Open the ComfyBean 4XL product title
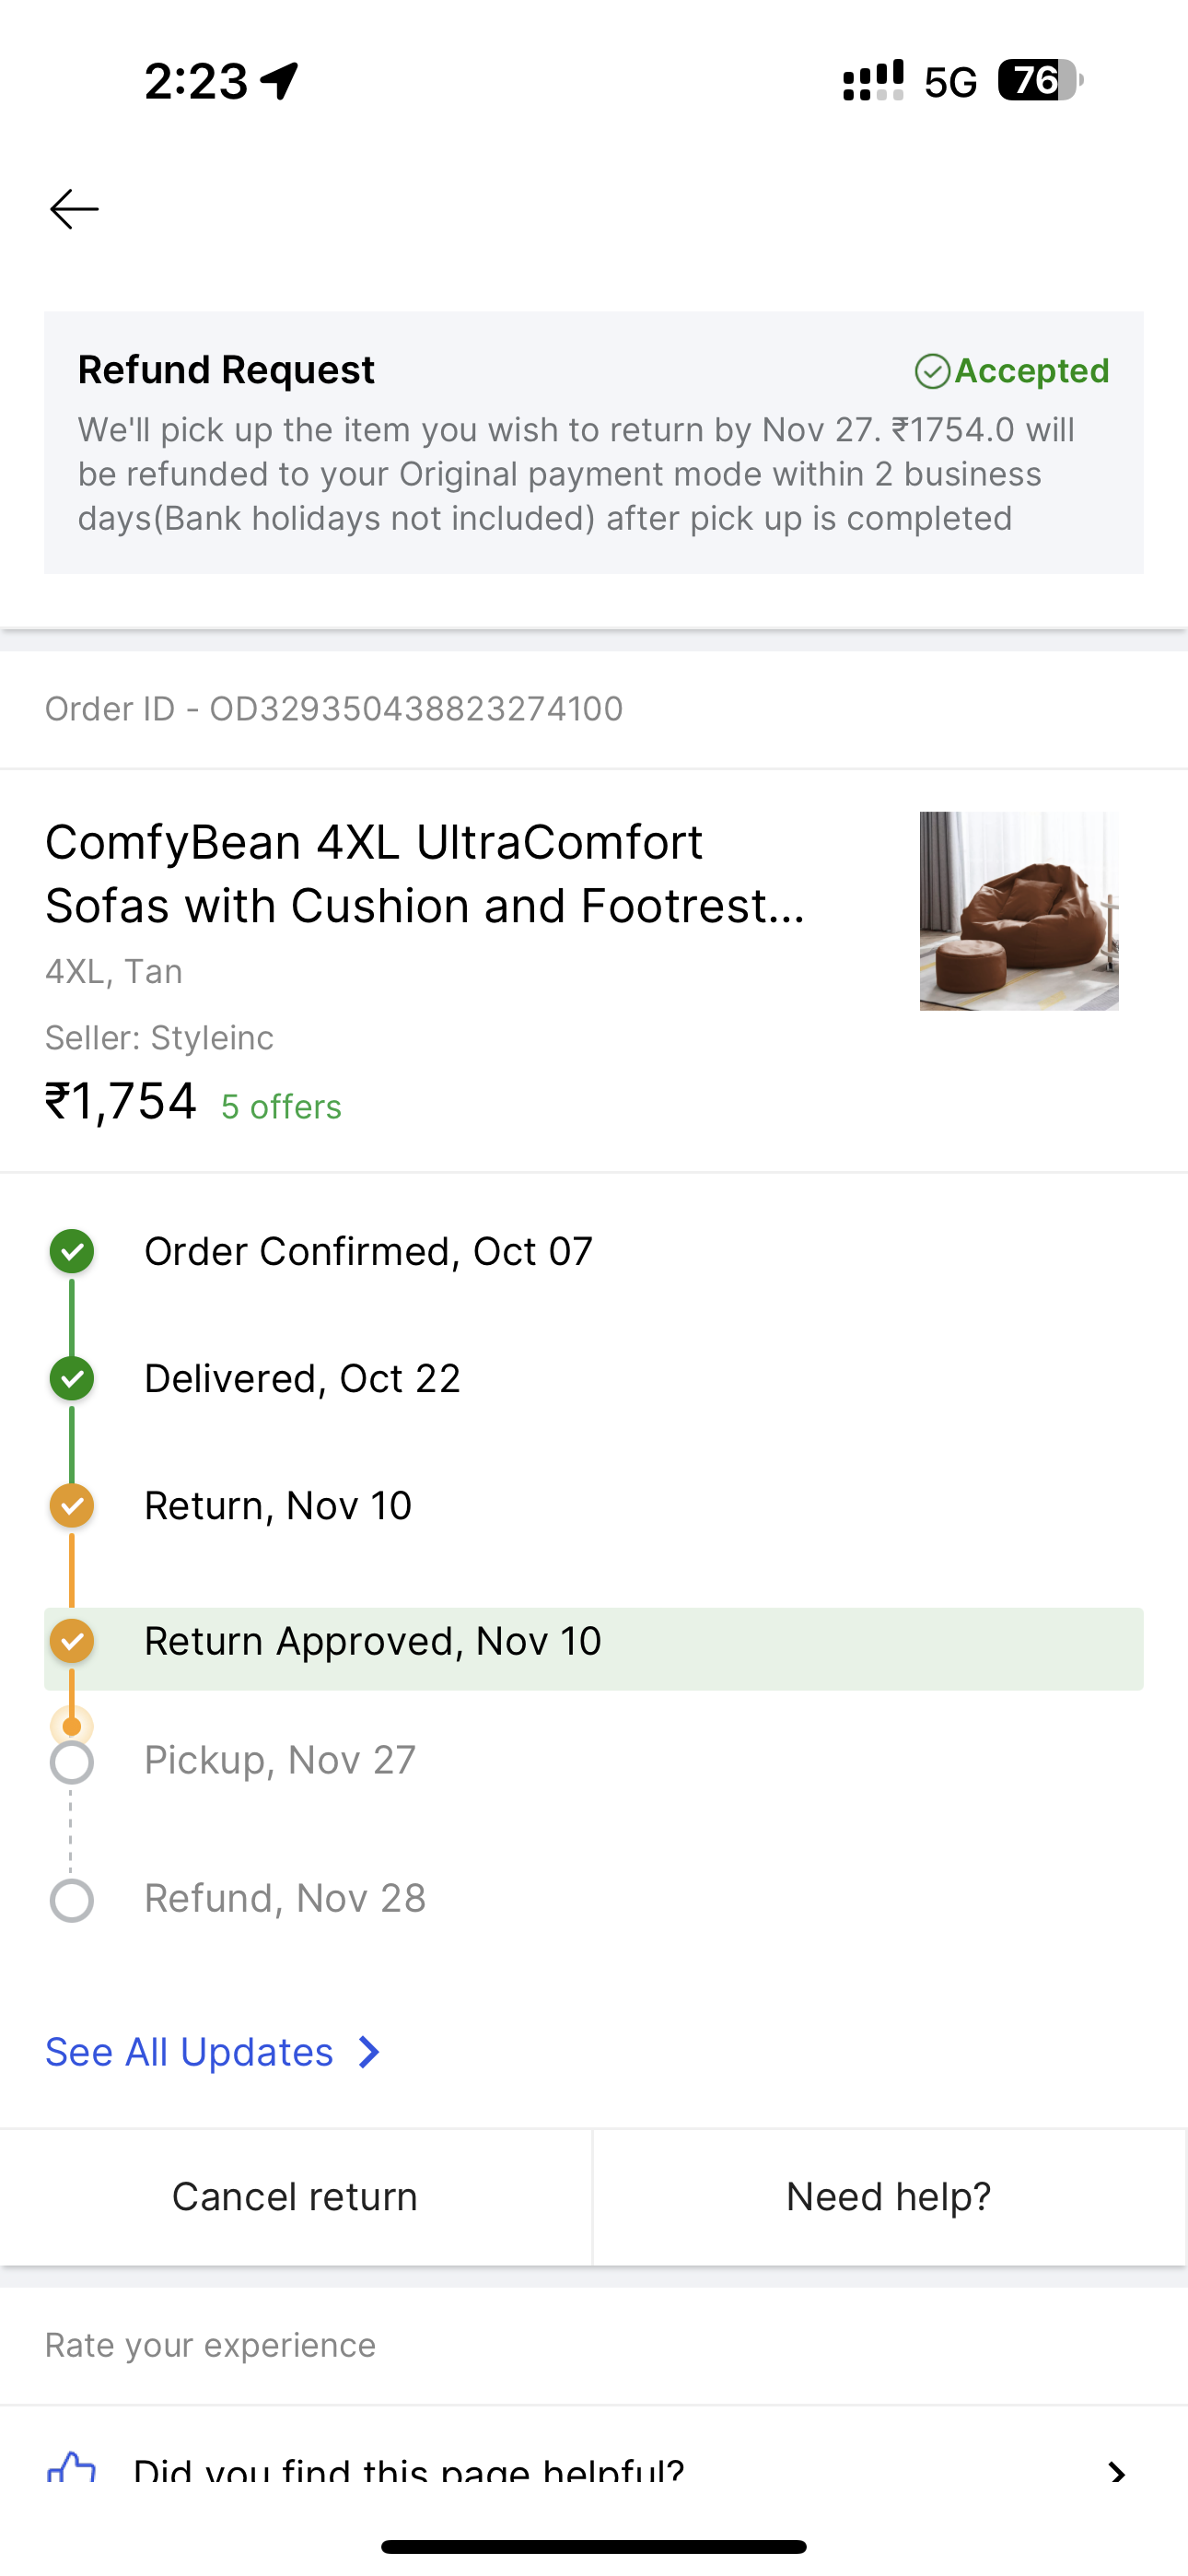This screenshot has height=2576, width=1188. coord(425,874)
